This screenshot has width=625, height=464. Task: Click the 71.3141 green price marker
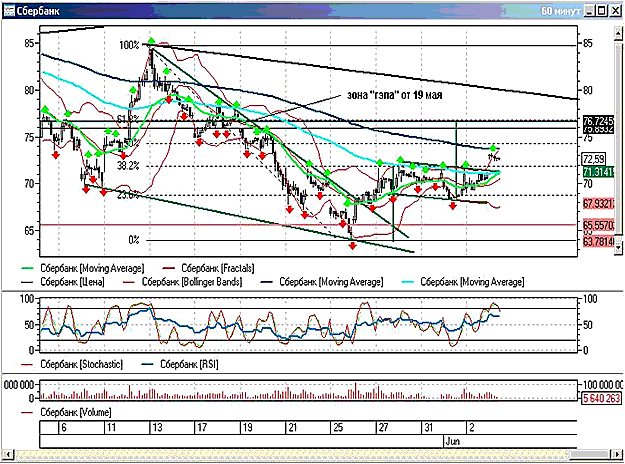(x=598, y=172)
